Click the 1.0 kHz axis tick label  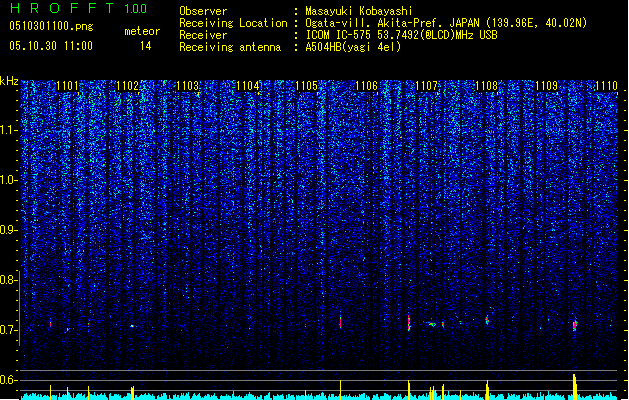pos(8,180)
